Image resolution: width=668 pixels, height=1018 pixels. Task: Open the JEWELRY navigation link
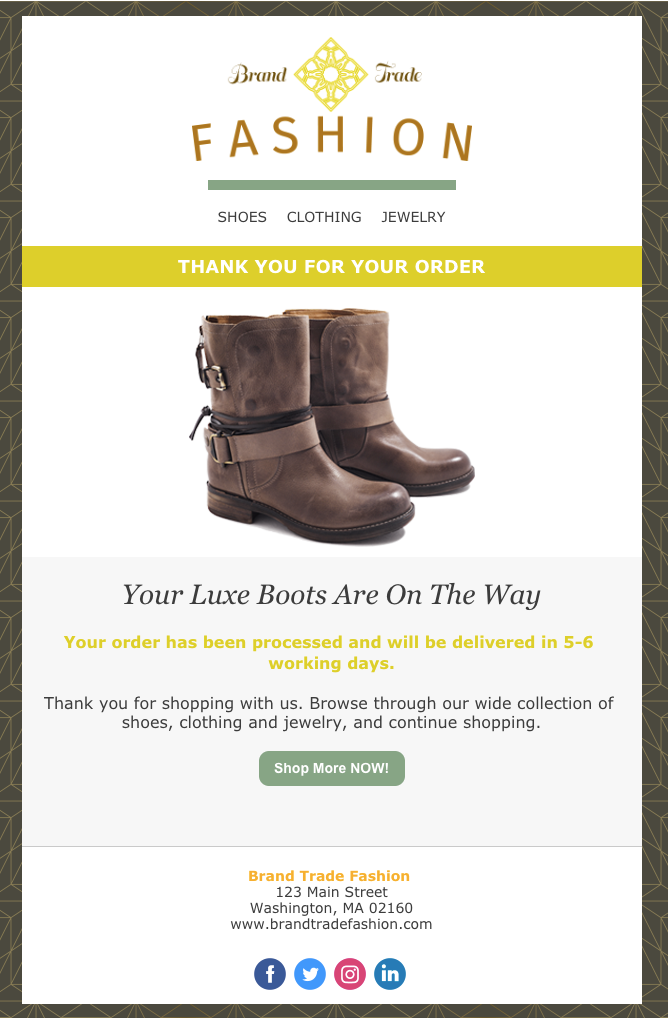[413, 217]
